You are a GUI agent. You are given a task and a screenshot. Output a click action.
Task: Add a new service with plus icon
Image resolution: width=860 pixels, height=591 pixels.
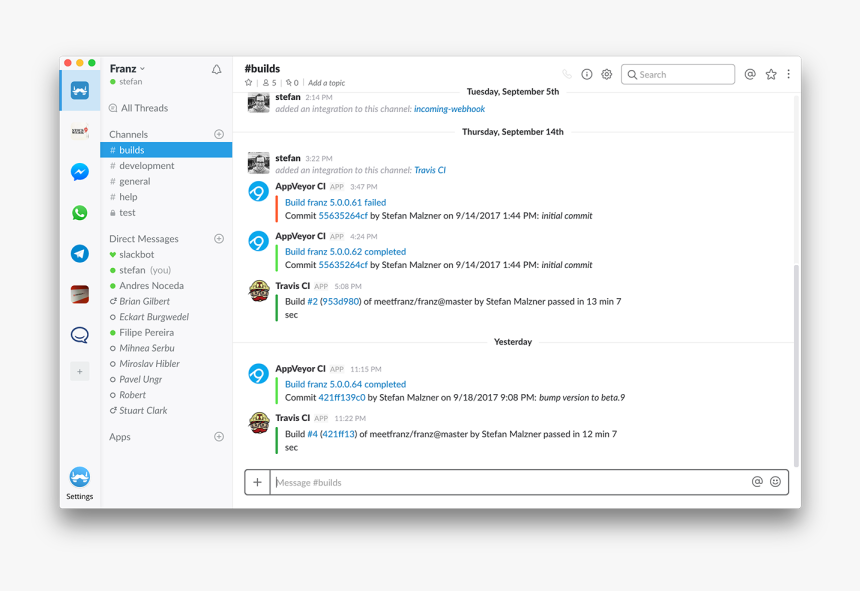pyautogui.click(x=80, y=372)
